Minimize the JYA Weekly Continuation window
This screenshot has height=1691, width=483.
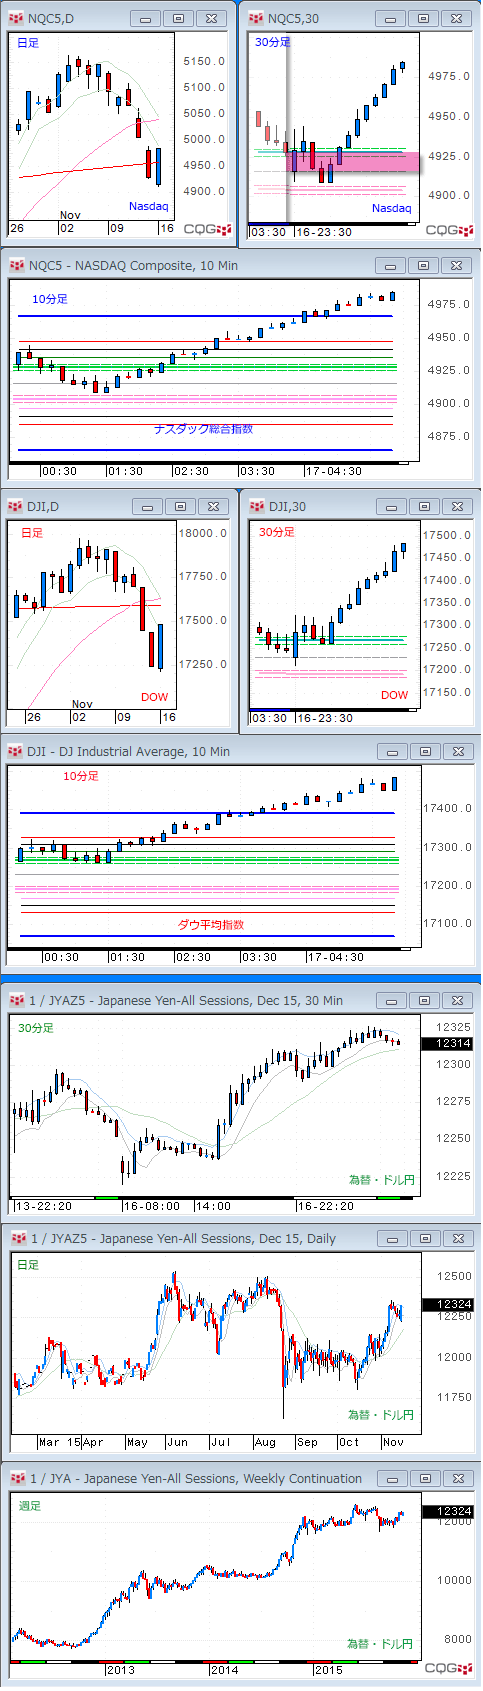pos(392,1478)
